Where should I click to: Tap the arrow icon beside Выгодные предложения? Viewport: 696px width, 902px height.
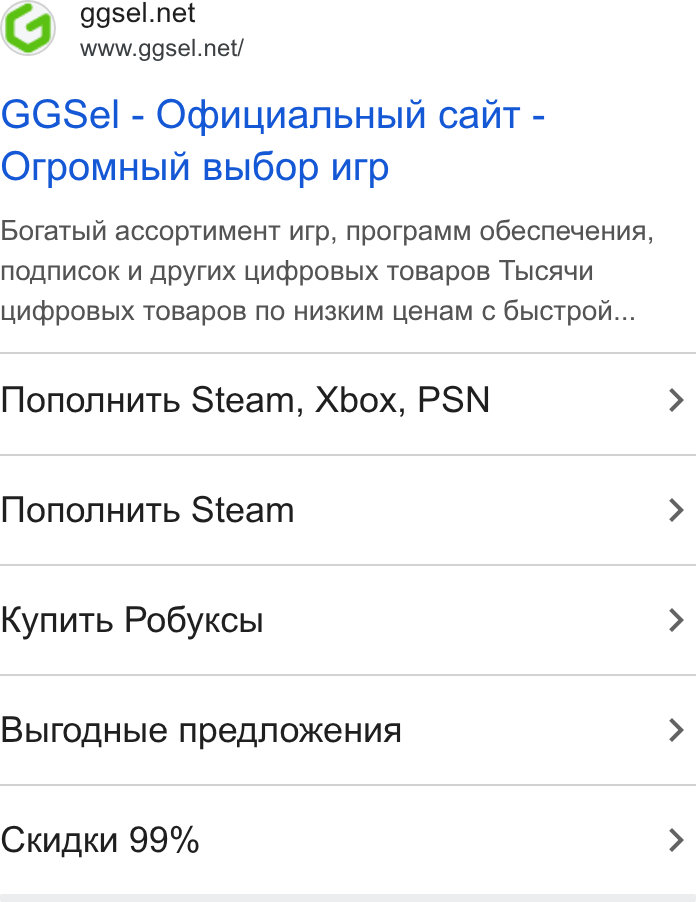(676, 730)
